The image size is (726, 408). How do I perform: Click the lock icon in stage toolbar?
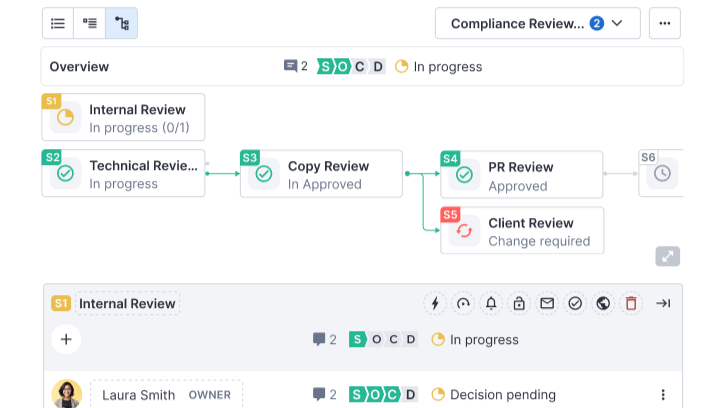coord(519,304)
